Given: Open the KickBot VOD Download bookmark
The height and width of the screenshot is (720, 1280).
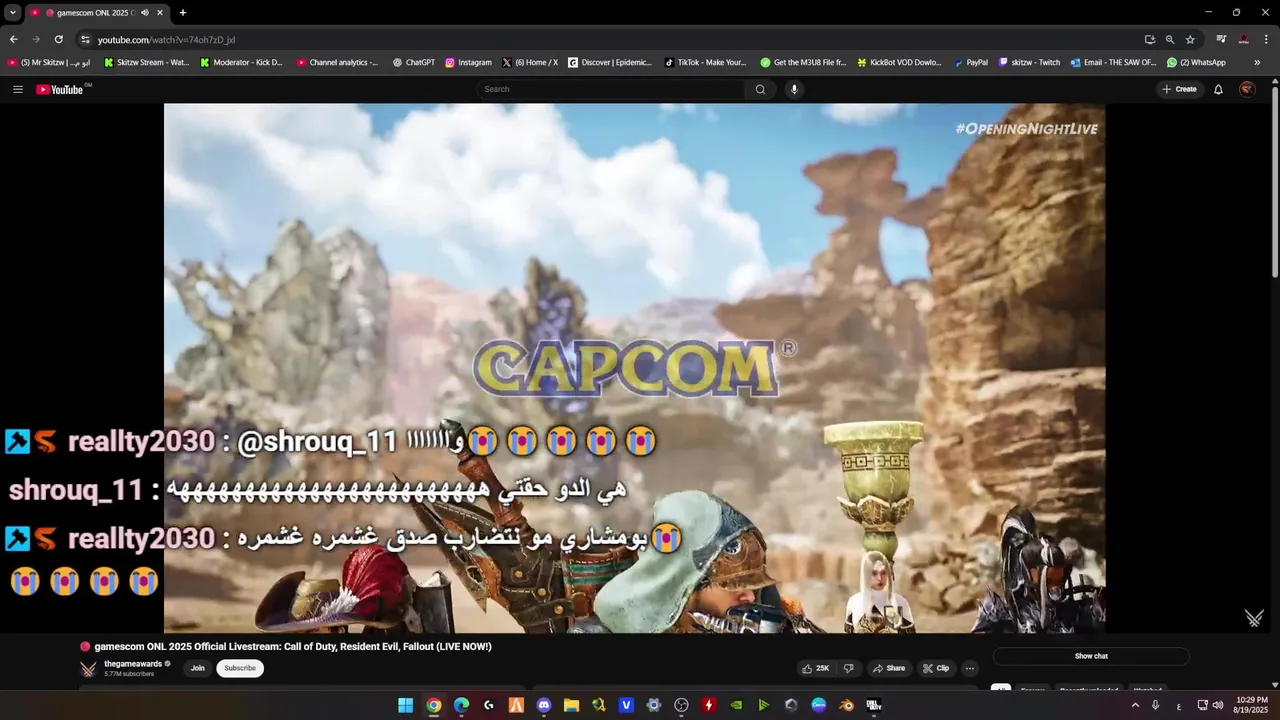Looking at the screenshot, I should click(x=899, y=62).
